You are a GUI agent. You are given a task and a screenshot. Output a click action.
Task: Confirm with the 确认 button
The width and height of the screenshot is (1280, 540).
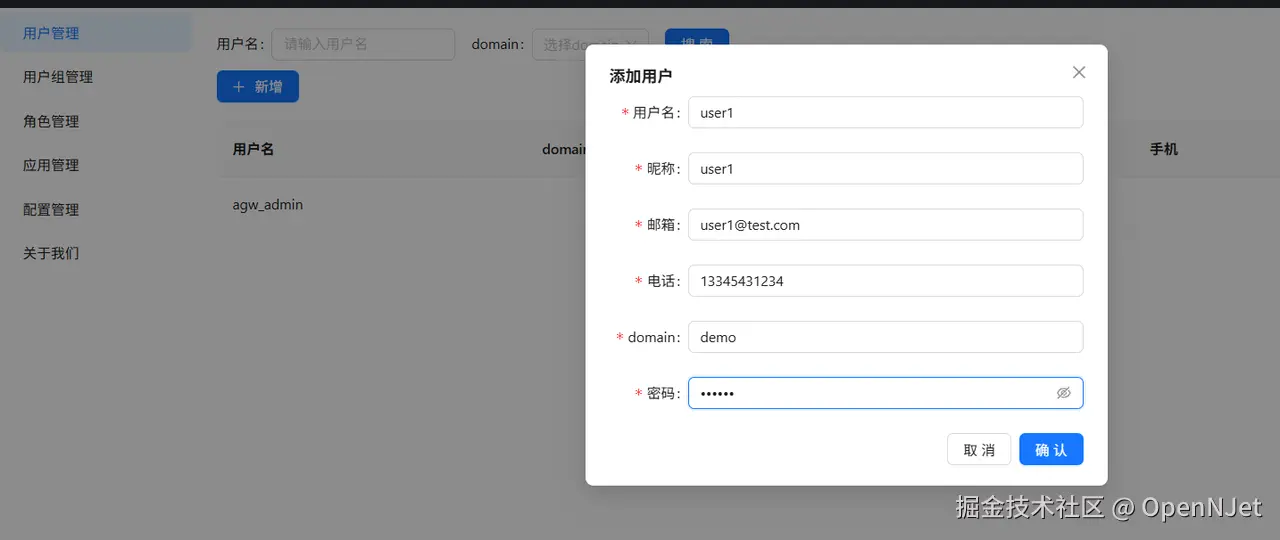click(x=1051, y=449)
